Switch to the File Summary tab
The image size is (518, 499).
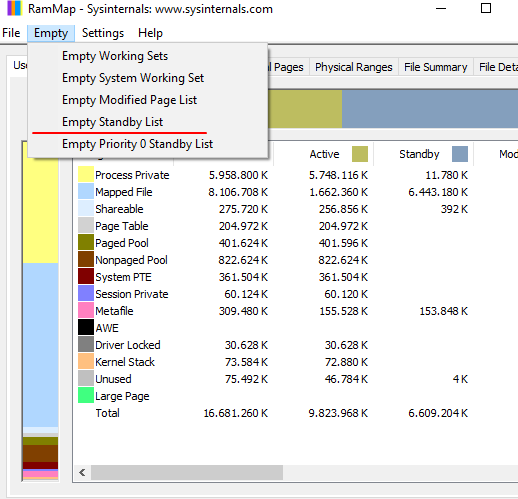pyautogui.click(x=435, y=67)
